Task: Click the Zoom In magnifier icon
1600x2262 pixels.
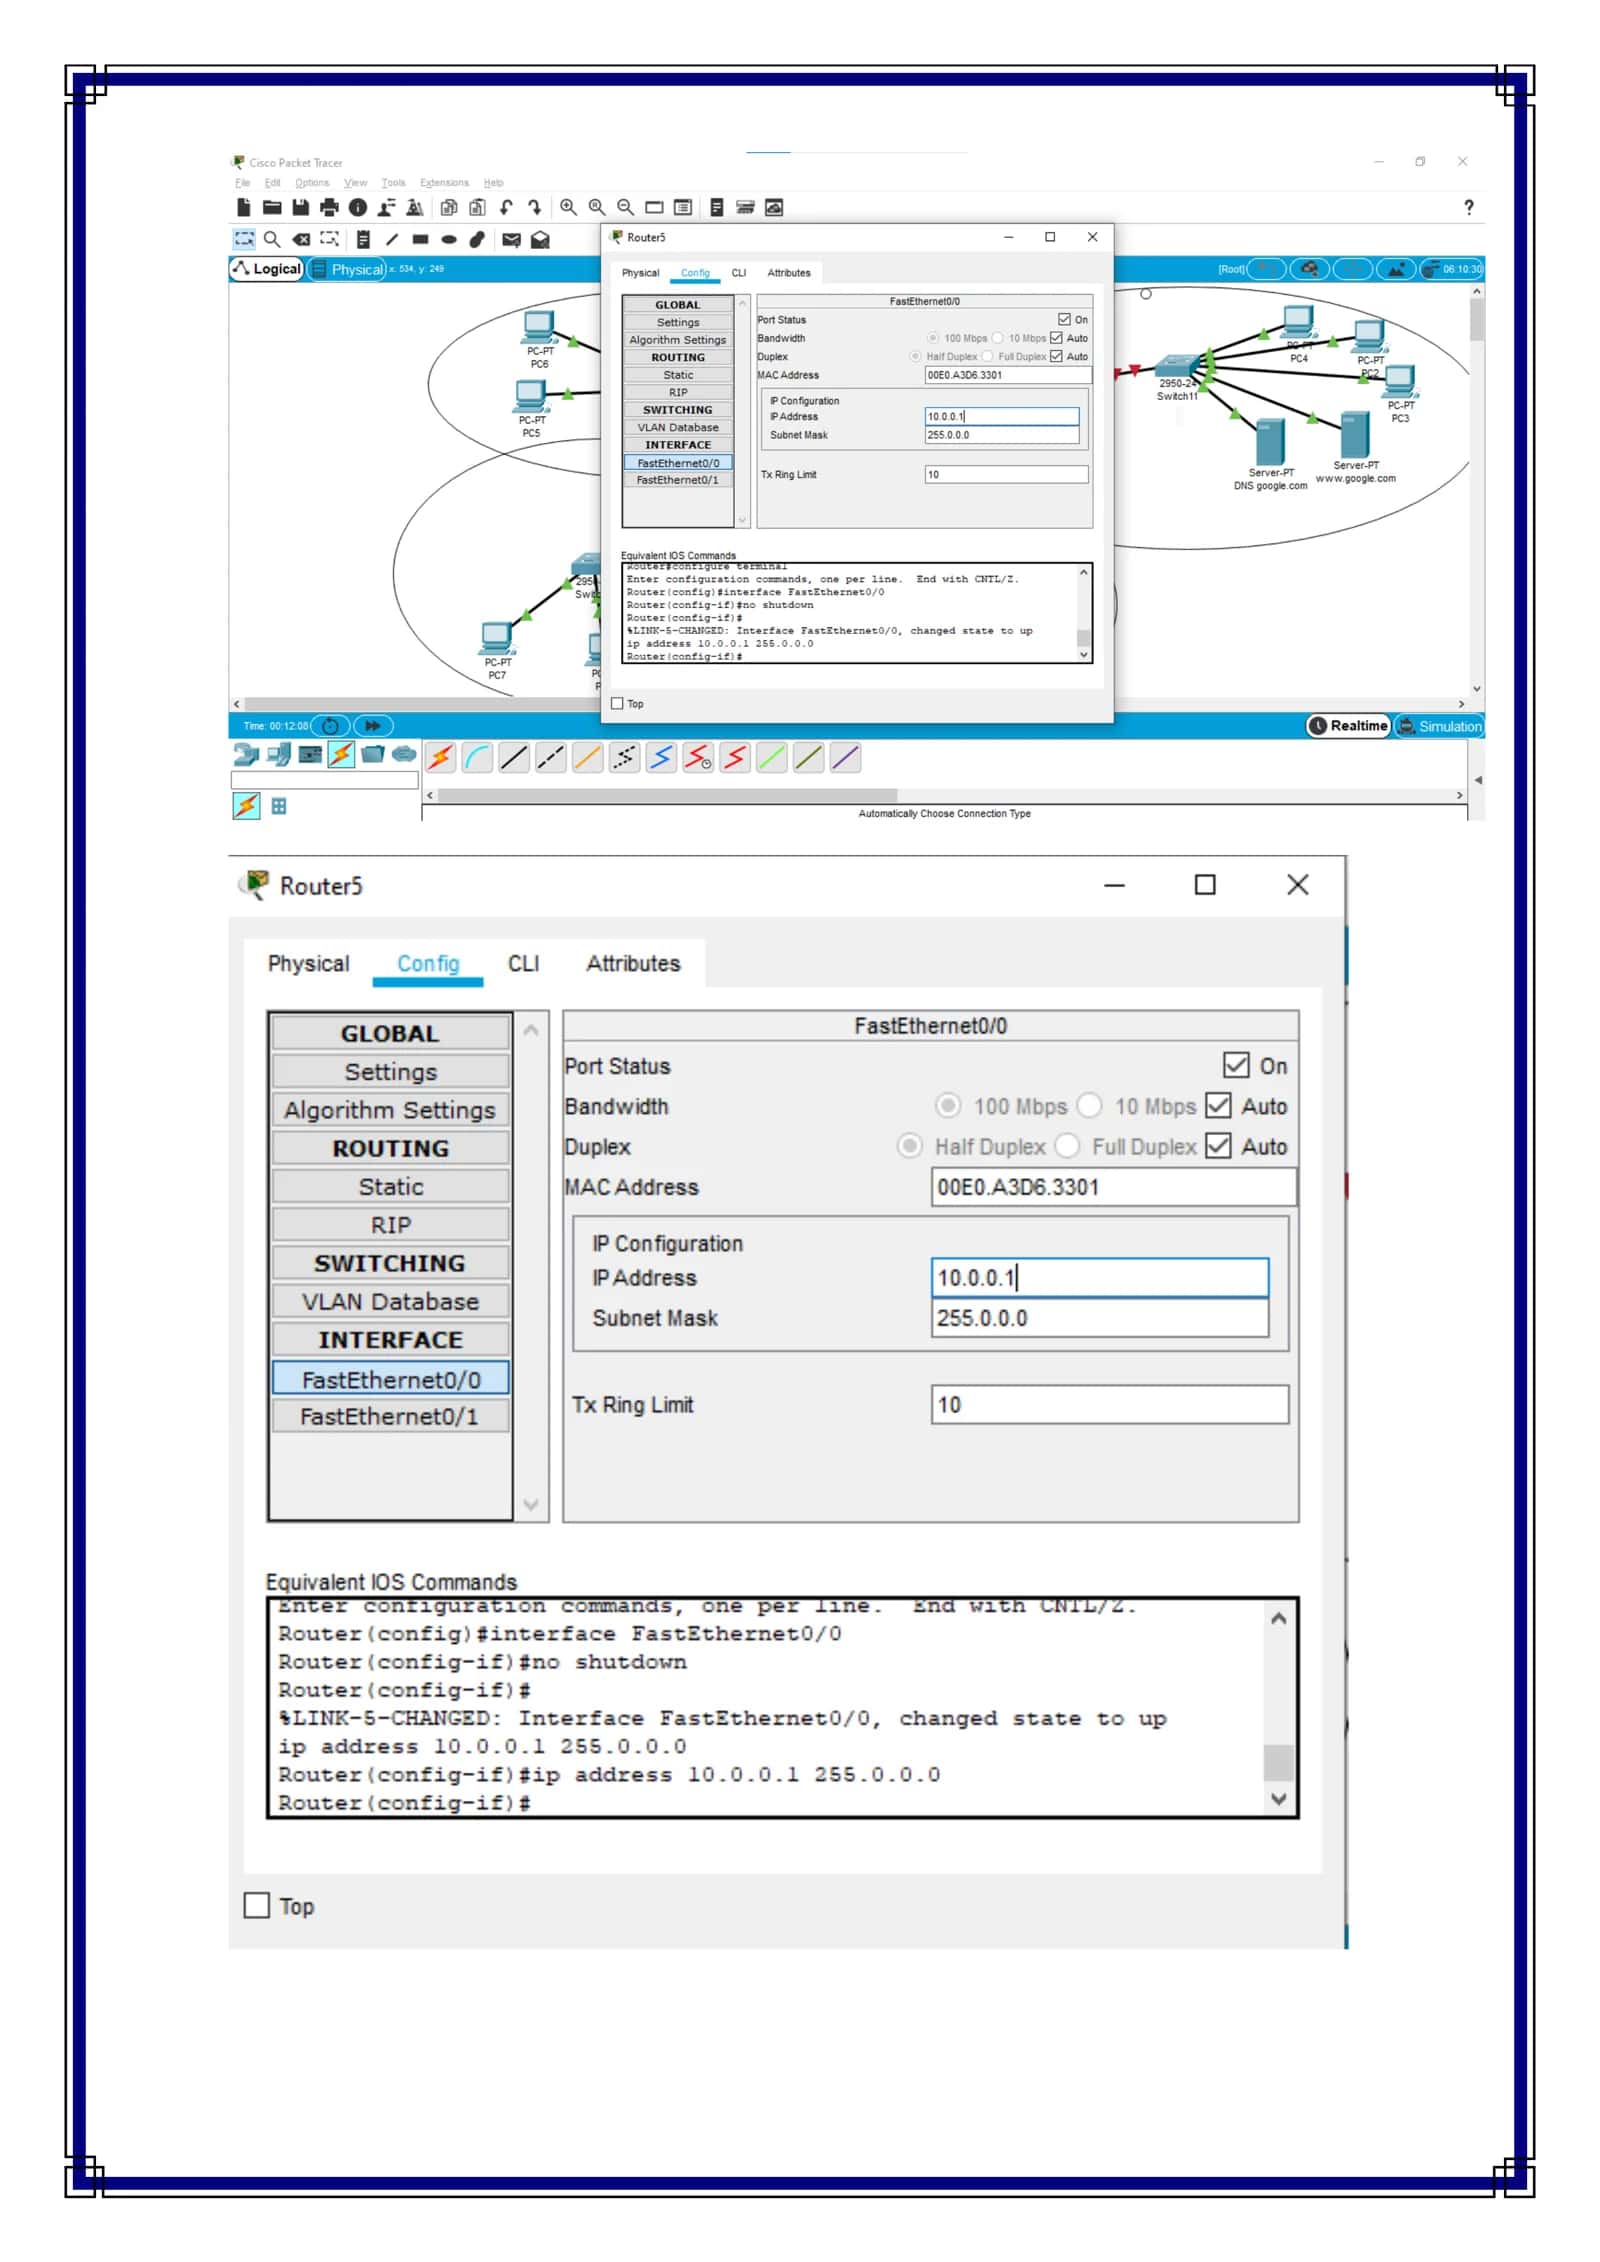Action: coord(568,207)
